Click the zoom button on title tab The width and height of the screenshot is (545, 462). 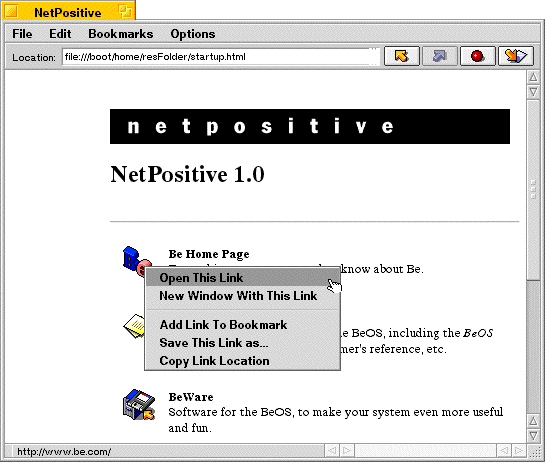[125, 11]
